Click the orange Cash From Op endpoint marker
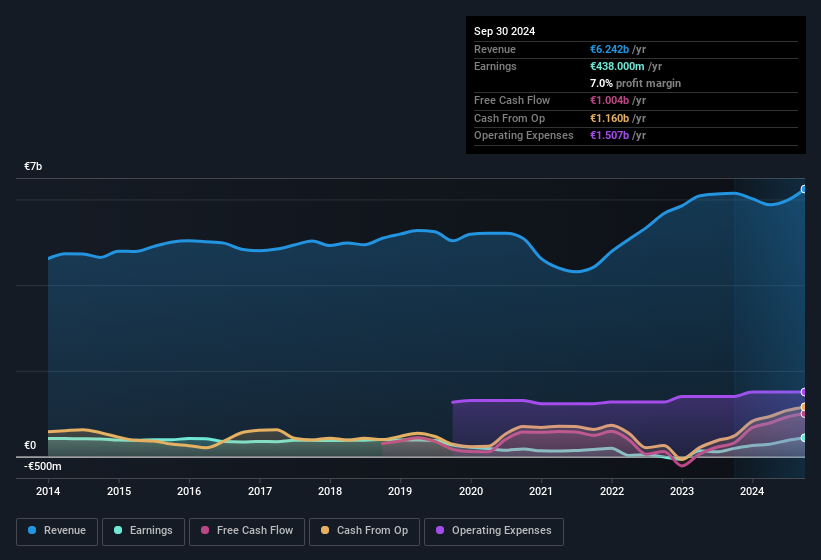The height and width of the screenshot is (560, 821). (x=804, y=407)
